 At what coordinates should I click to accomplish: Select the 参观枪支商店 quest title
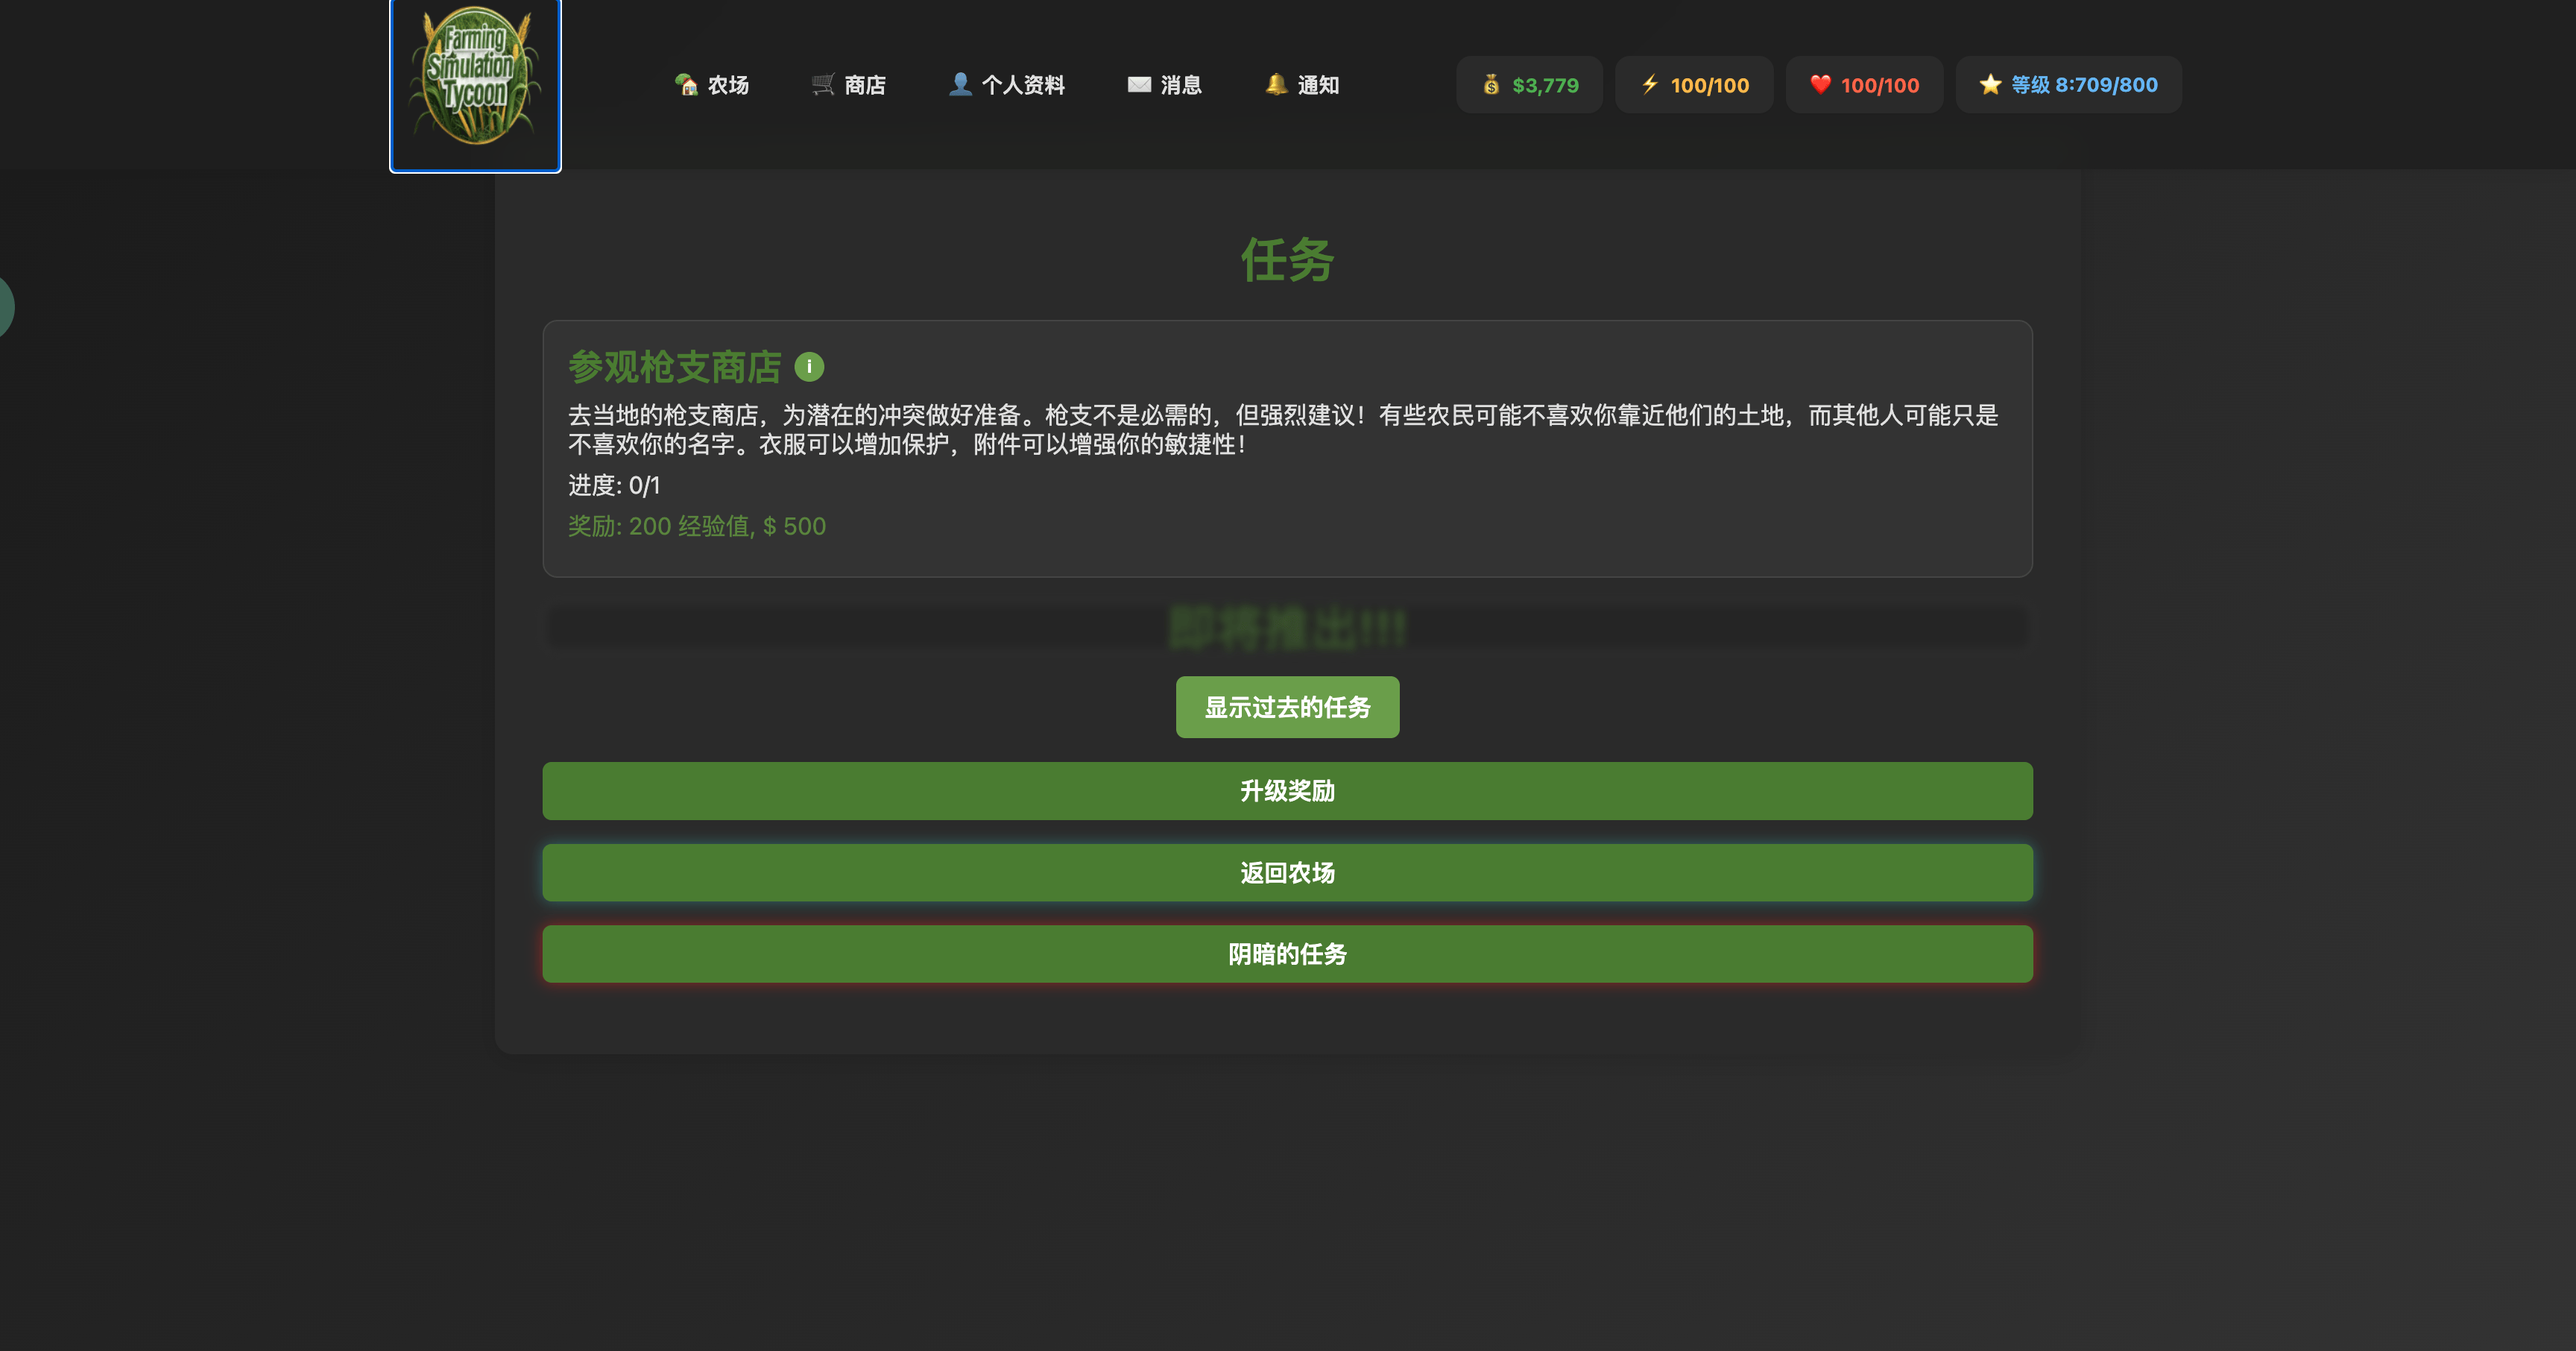[x=674, y=367]
